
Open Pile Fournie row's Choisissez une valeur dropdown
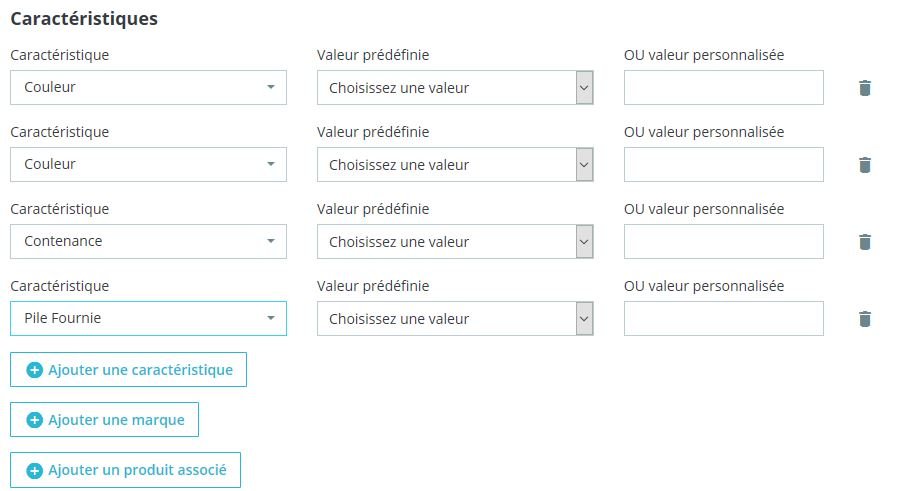(x=455, y=319)
